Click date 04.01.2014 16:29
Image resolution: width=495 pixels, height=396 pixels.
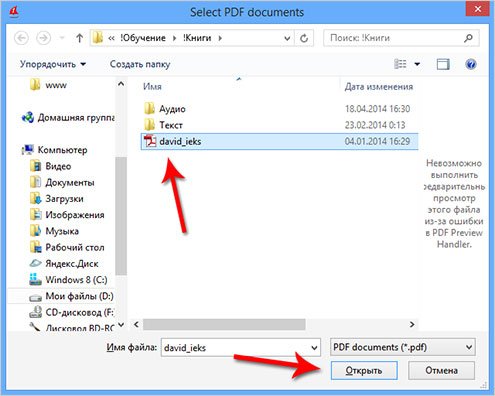[377, 141]
